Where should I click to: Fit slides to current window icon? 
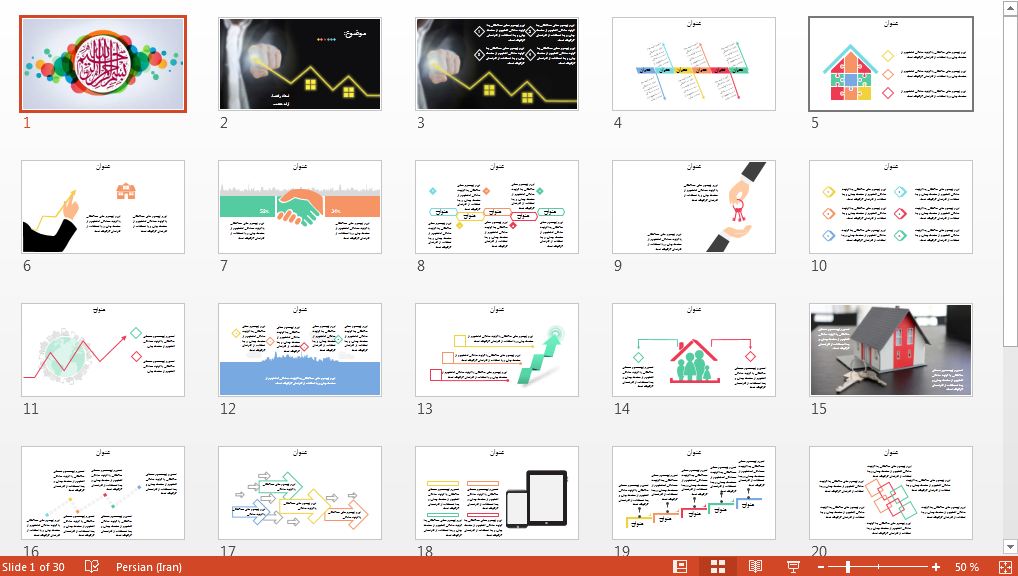tap(1001, 567)
